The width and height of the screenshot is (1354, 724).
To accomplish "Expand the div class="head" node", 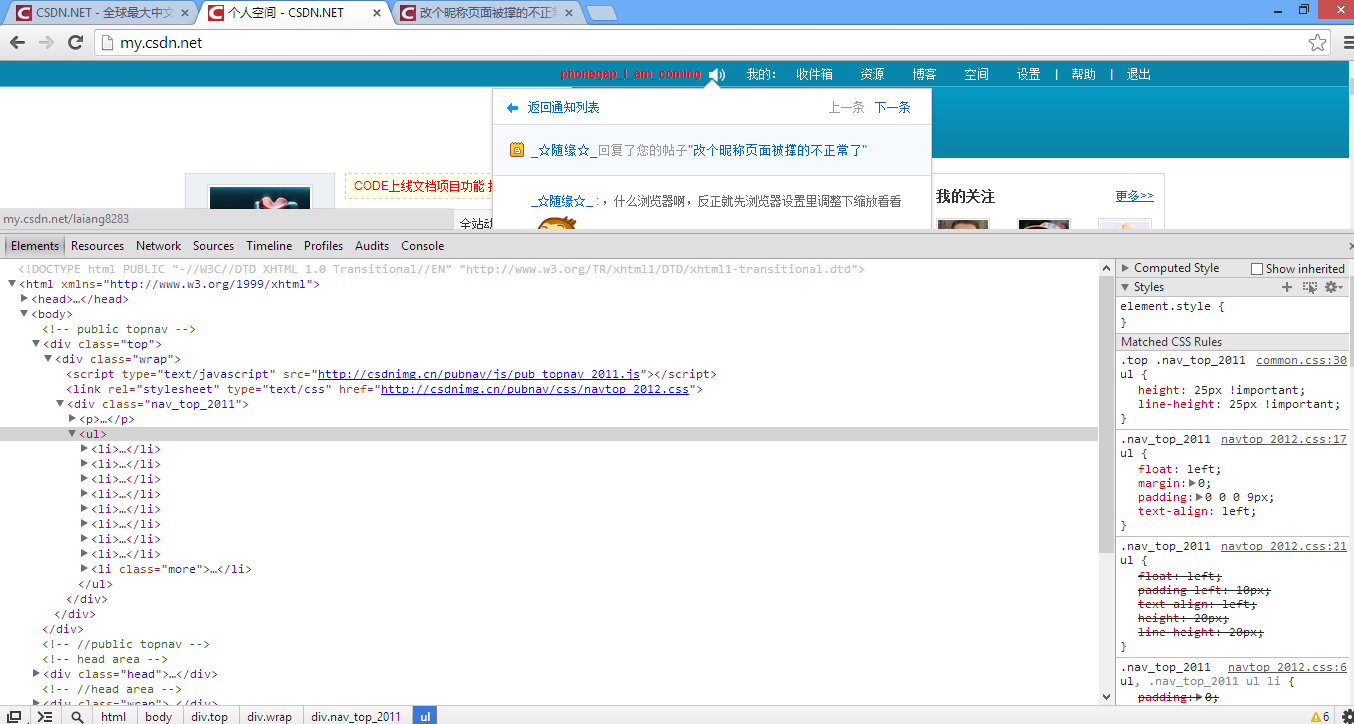I will point(36,674).
